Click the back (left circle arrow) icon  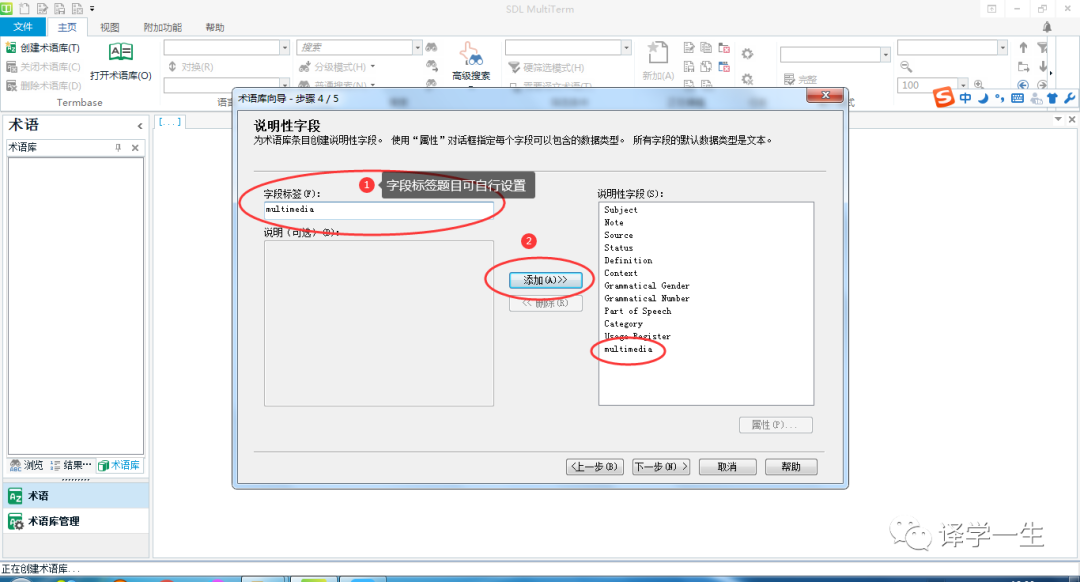tap(1023, 85)
